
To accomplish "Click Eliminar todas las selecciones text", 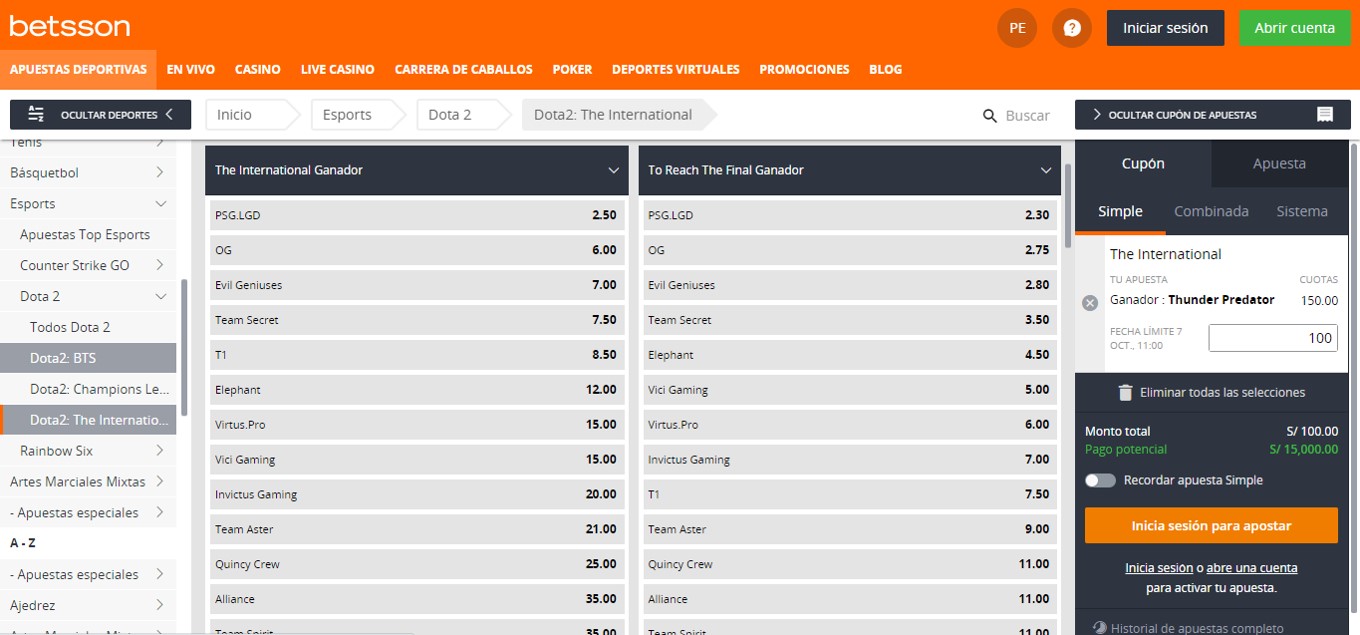I will click(x=1222, y=393).
